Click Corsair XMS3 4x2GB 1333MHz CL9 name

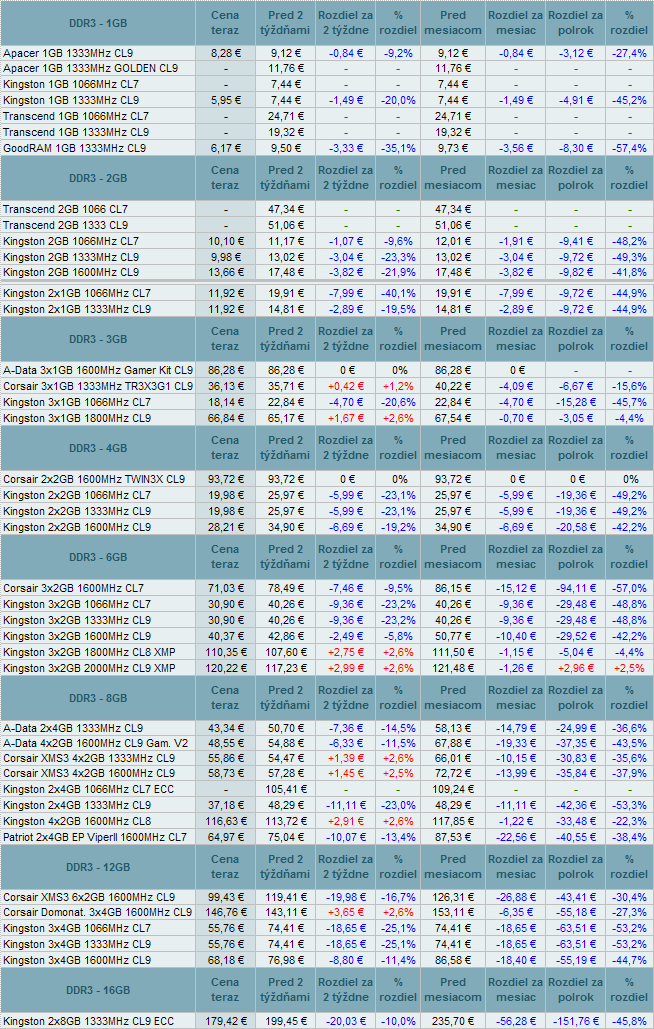click(89, 757)
